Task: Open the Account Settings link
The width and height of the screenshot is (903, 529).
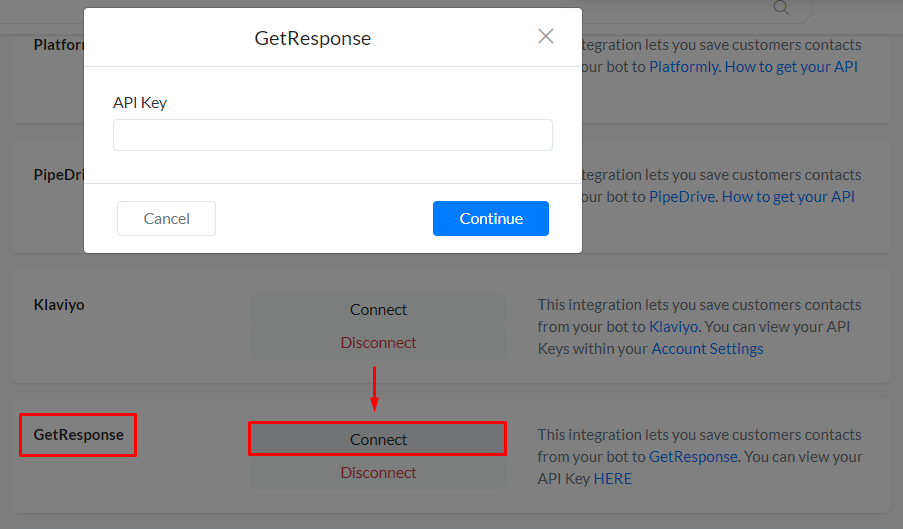Action: [x=707, y=349]
